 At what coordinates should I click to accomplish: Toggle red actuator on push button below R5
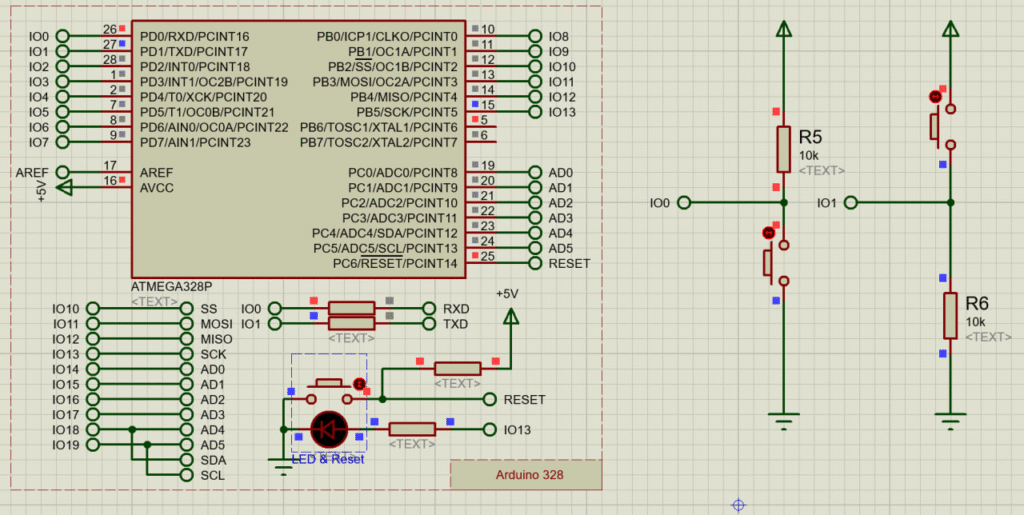(768, 232)
